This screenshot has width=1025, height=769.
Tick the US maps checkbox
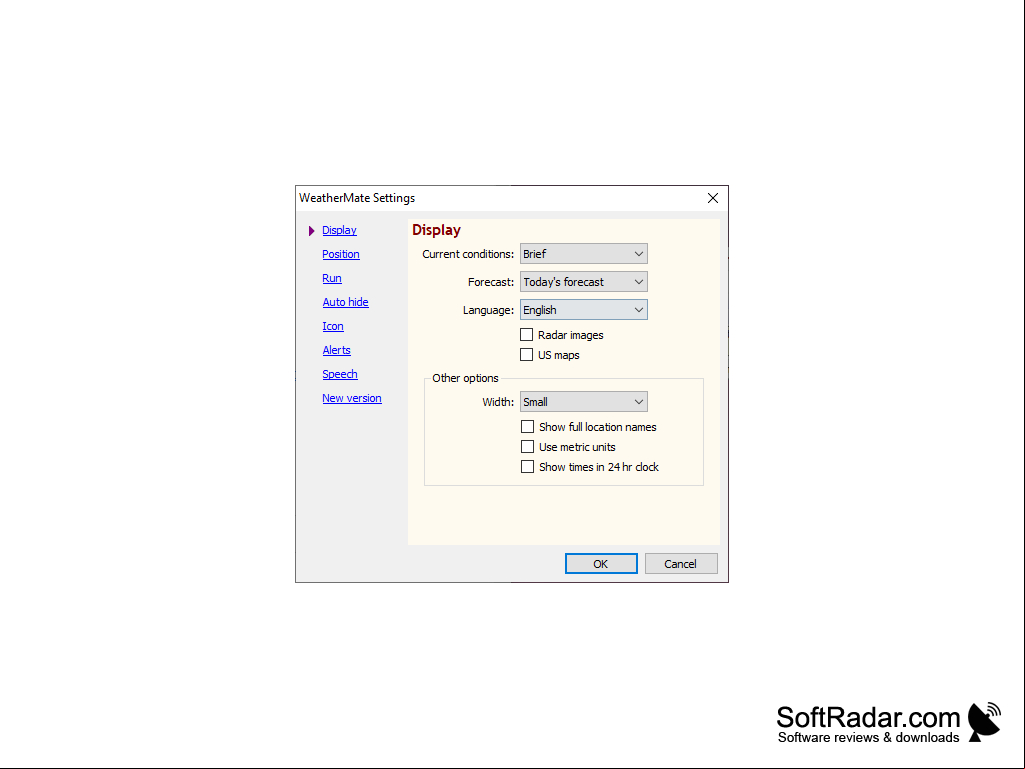coord(526,355)
